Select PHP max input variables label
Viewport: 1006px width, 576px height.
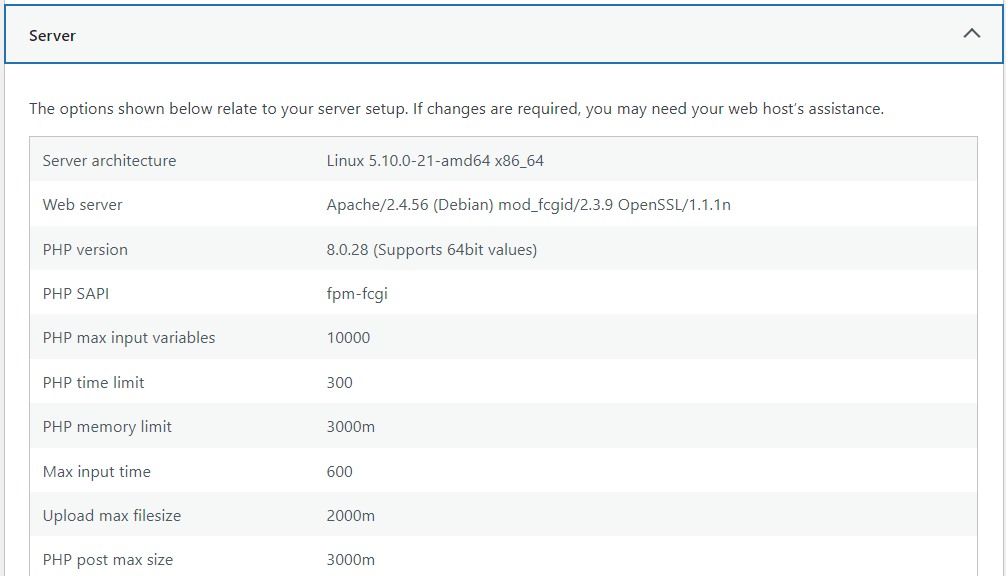point(129,338)
